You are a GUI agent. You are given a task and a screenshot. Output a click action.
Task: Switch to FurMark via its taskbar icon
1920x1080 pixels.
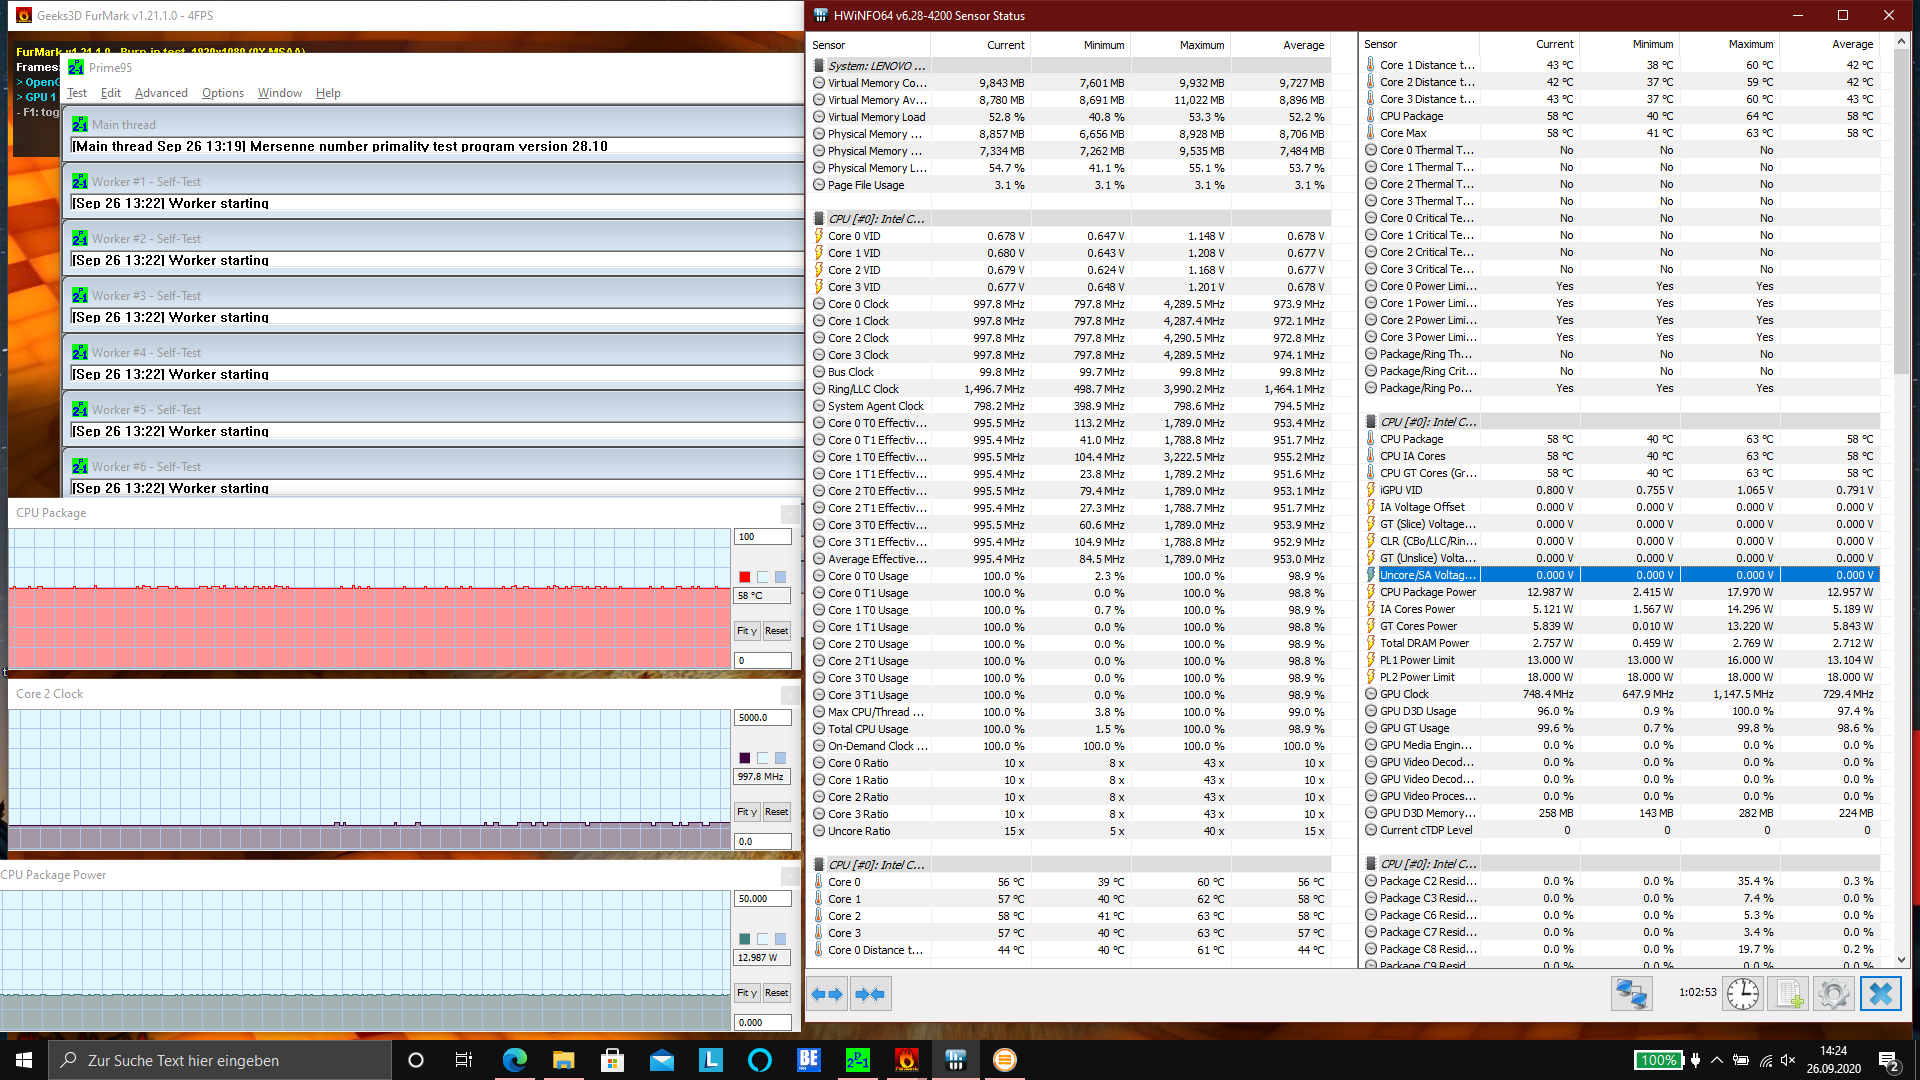click(907, 1060)
